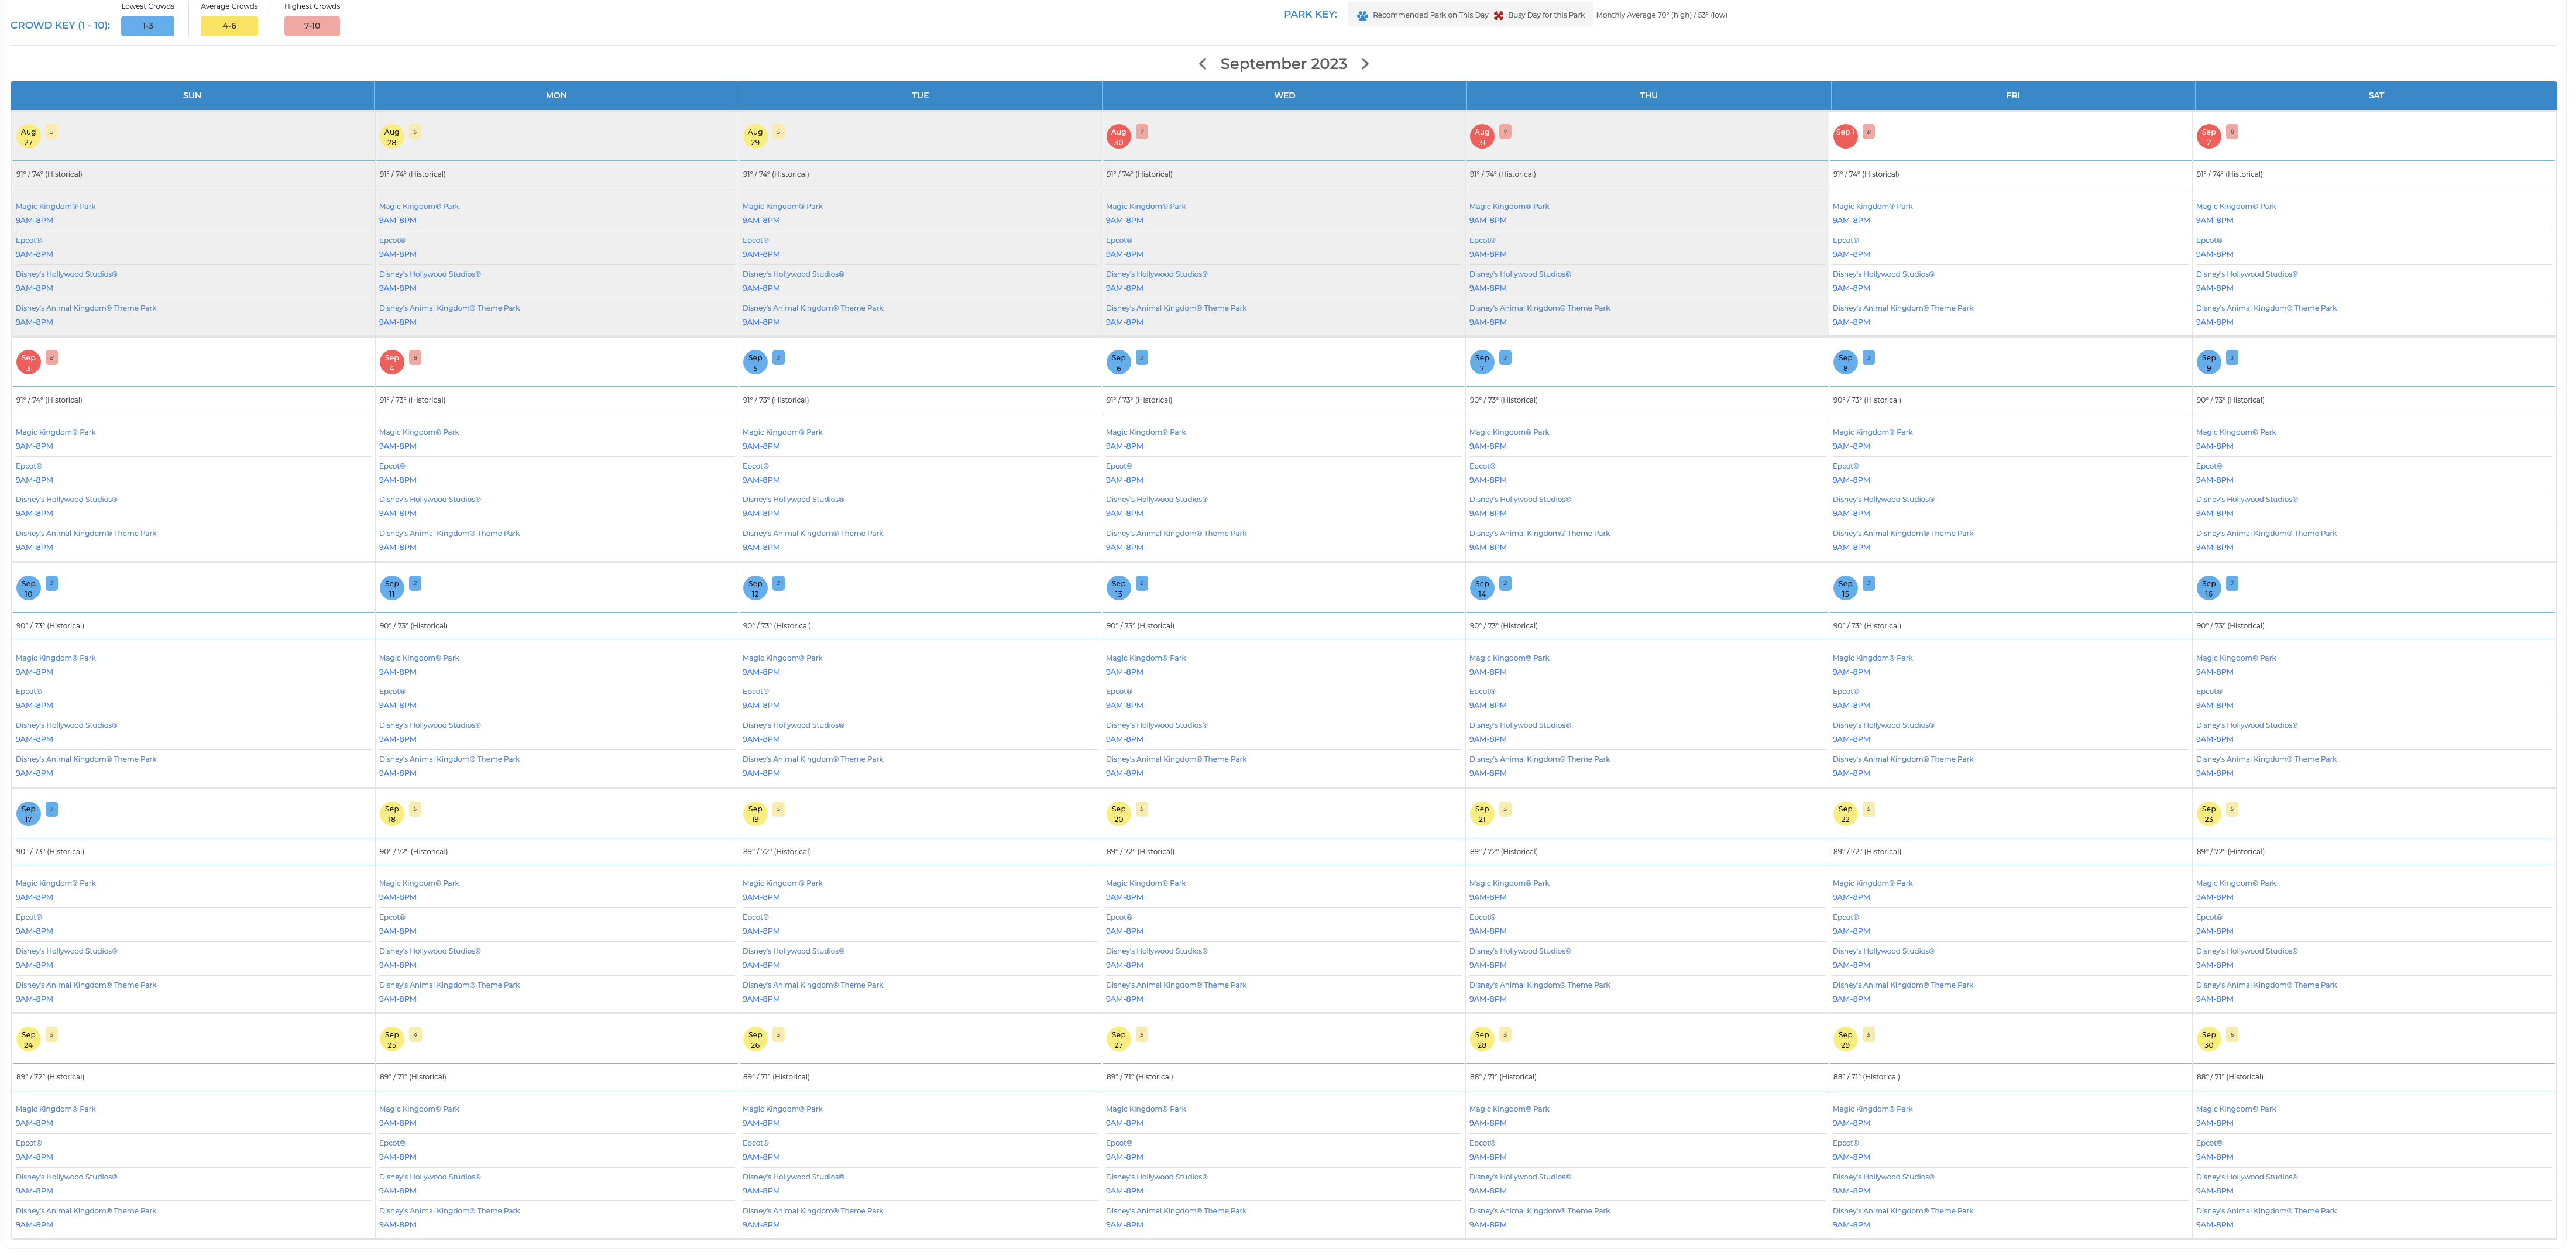This screenshot has height=1259, width=2576.
Task: Click the 1-3 Lowest Crowds blue swatch
Action: 148,26
